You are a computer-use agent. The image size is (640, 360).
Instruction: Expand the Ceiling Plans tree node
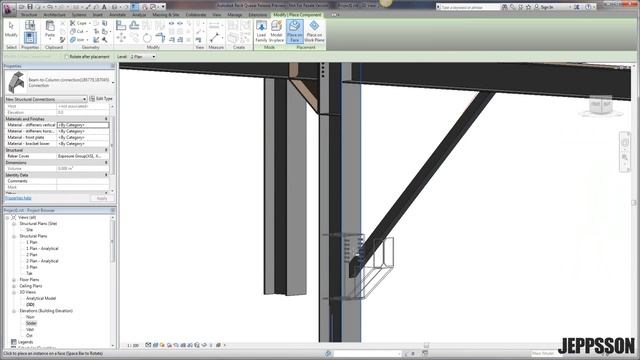[14, 286]
